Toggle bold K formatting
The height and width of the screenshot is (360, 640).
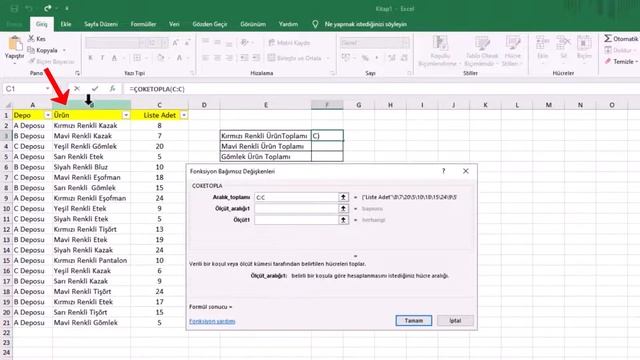(x=90, y=58)
